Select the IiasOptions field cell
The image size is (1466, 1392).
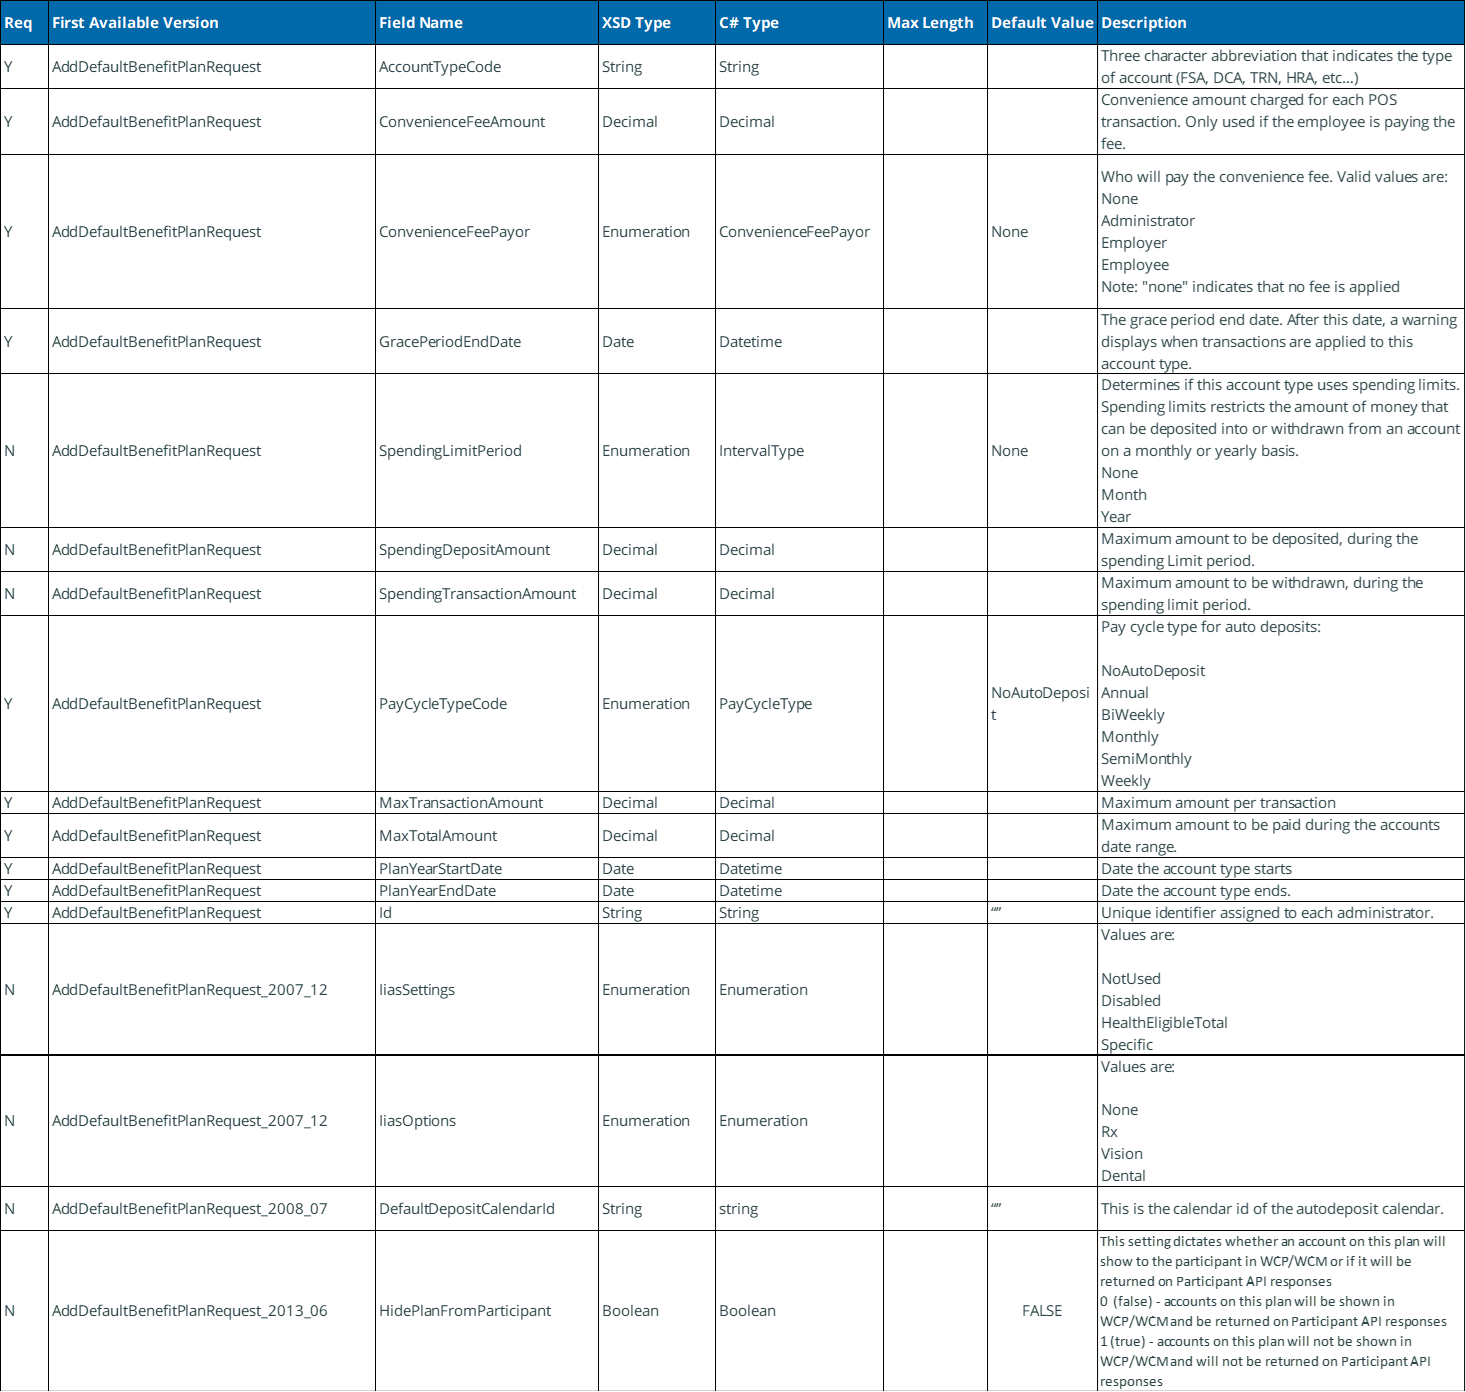click(x=486, y=1121)
